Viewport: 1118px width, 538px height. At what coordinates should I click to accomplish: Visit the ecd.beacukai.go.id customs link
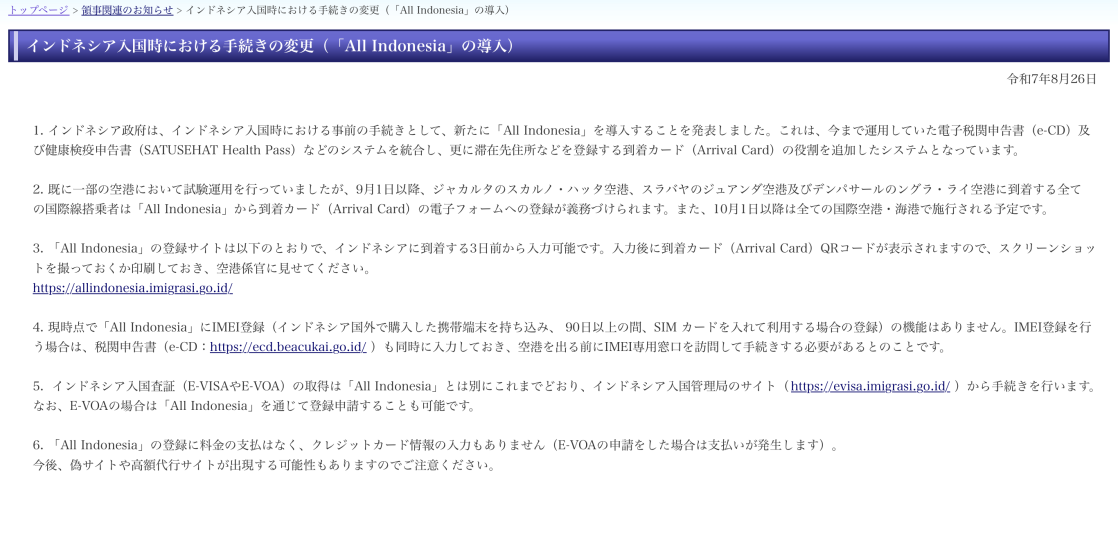tap(288, 347)
